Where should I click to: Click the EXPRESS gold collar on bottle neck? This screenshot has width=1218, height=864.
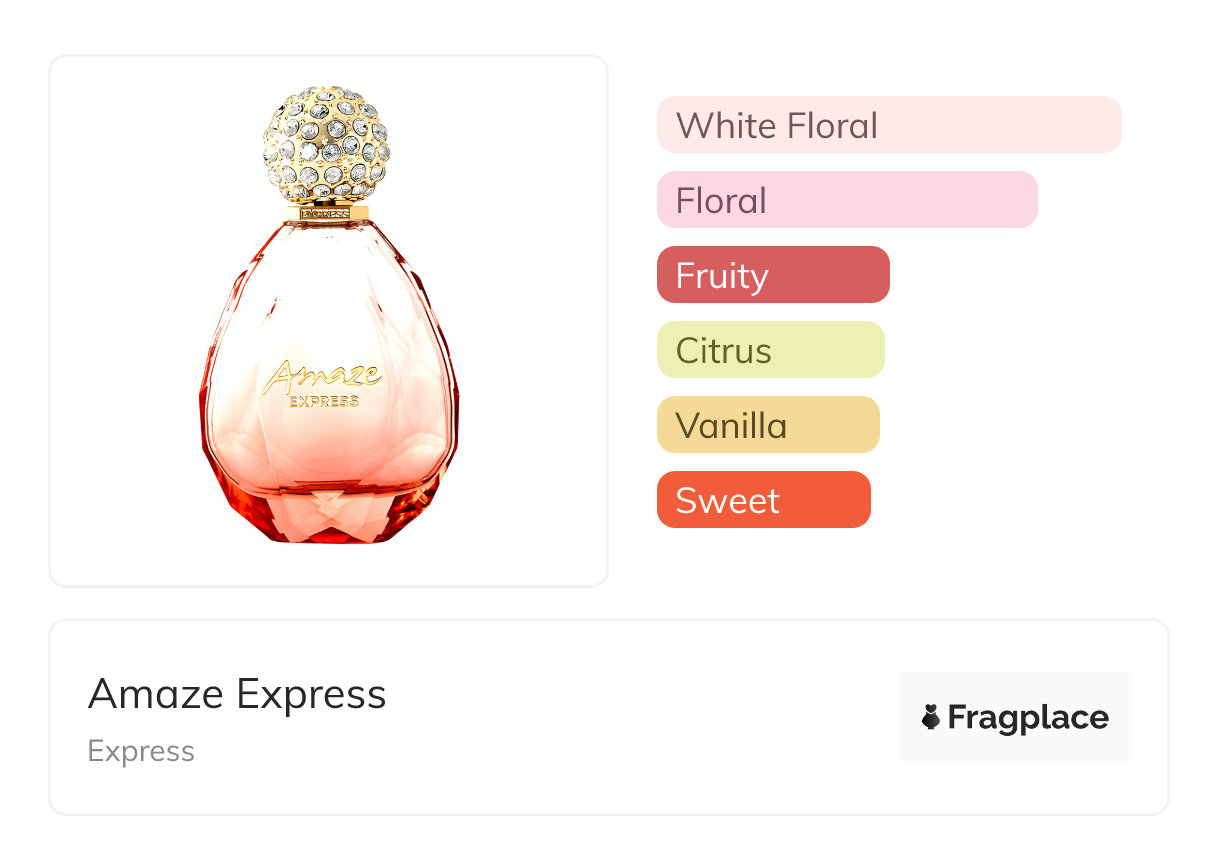point(326,213)
